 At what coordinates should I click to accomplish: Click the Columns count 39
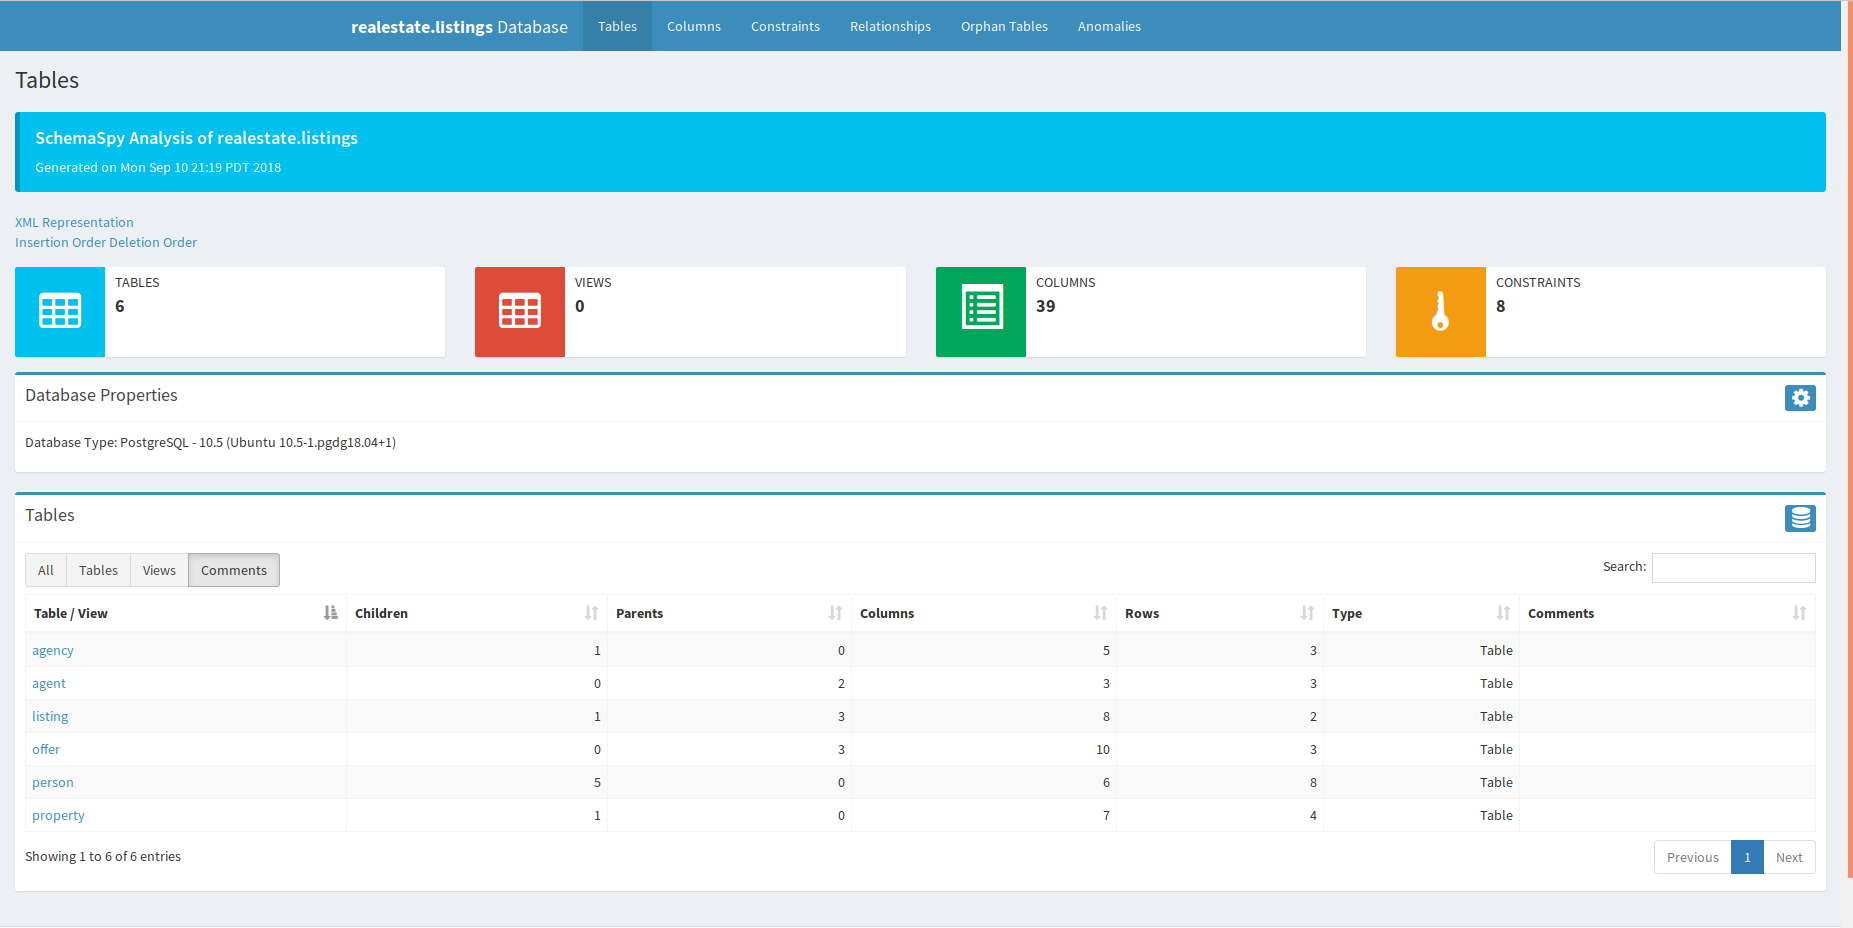[1045, 306]
